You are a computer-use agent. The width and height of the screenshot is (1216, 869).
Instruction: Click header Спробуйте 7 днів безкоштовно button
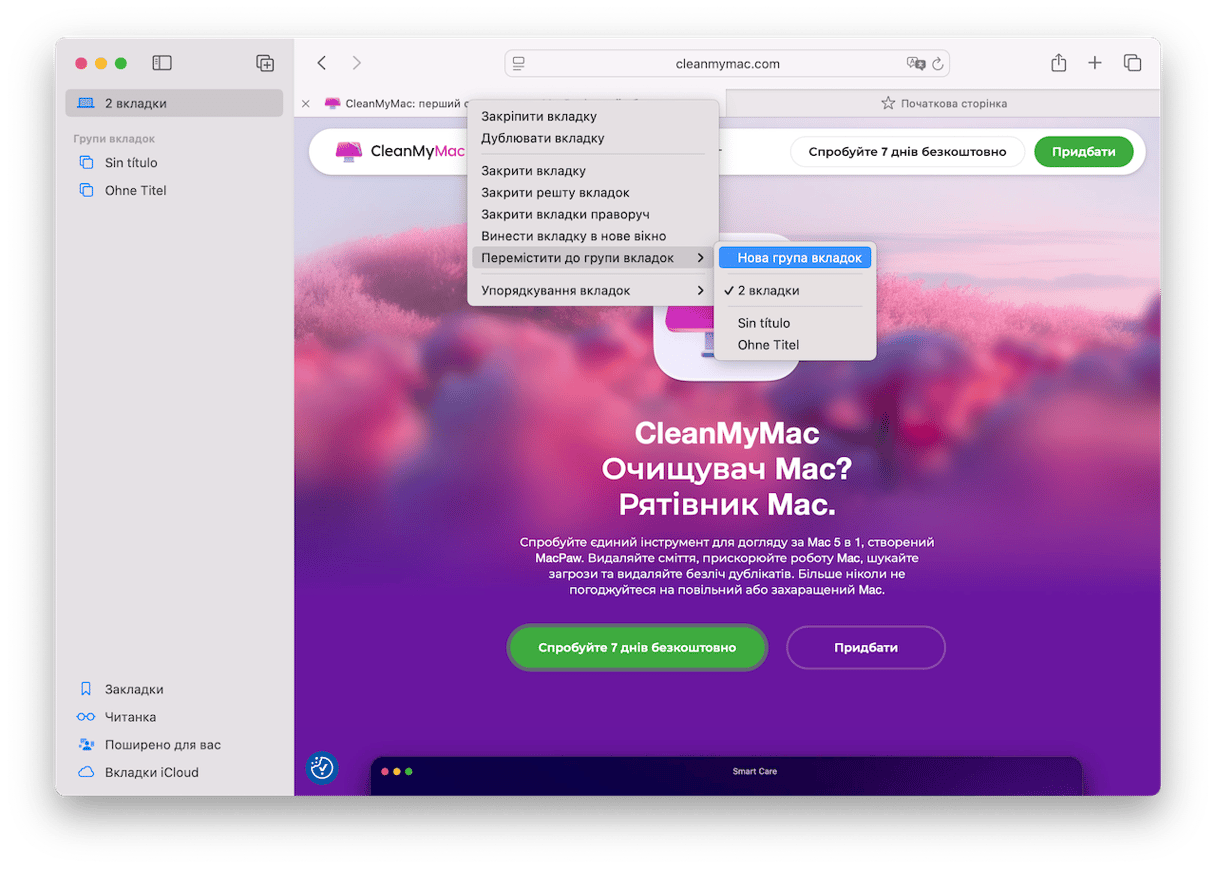pos(908,152)
